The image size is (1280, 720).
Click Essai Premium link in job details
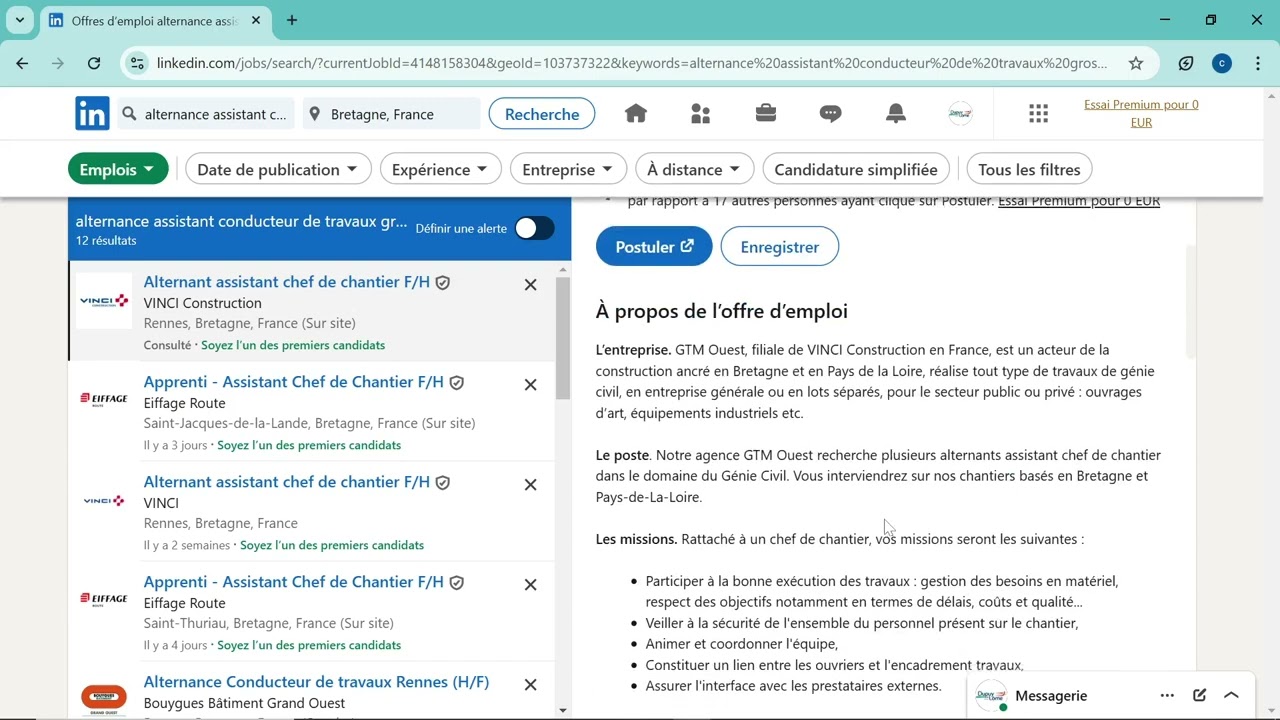click(1079, 201)
